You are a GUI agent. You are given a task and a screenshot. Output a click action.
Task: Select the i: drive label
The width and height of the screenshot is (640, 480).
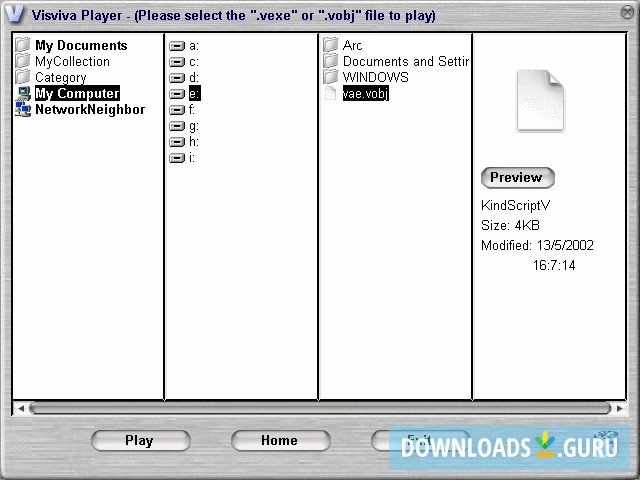192,158
